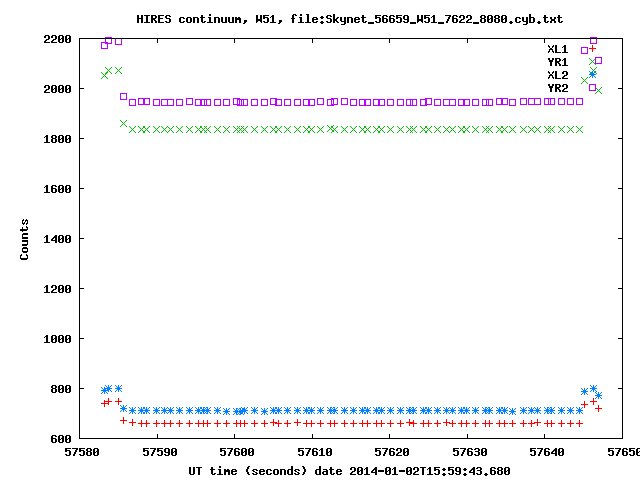Click the x-axis tick value 57610
This screenshot has height=480, width=640.
click(x=314, y=452)
